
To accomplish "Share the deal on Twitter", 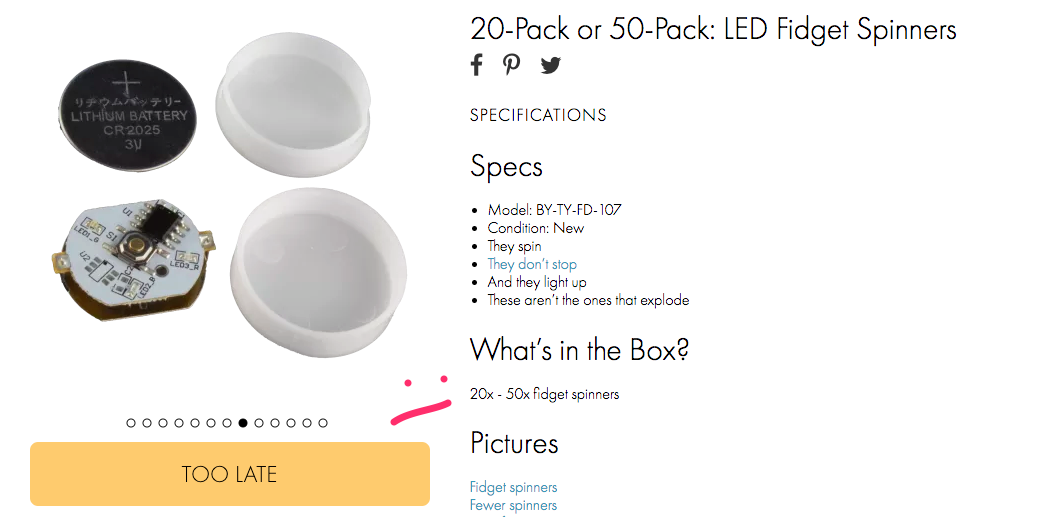I will (x=551, y=66).
